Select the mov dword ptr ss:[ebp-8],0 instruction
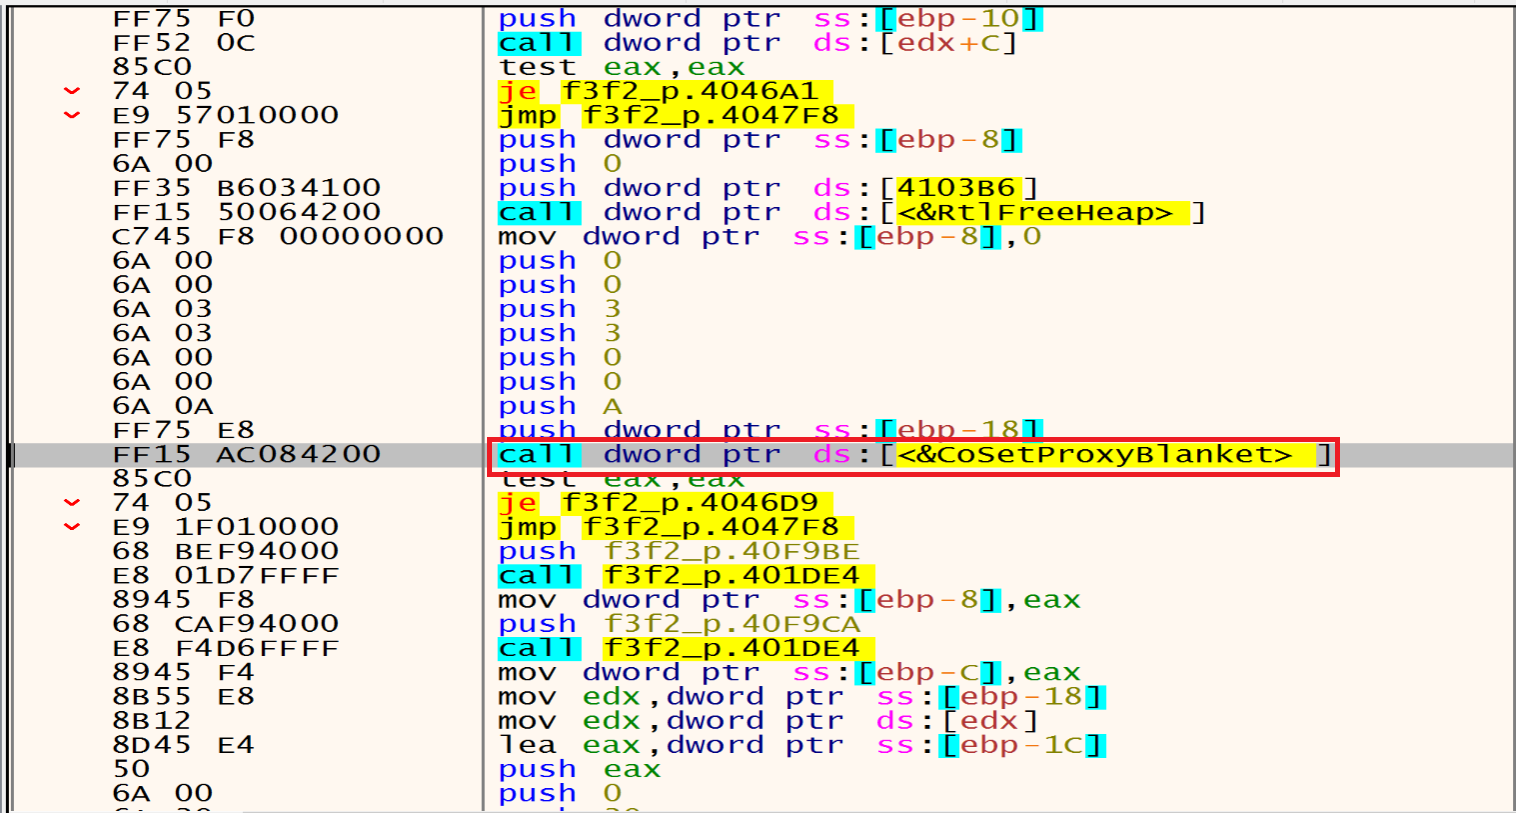This screenshot has height=813, width=1516. [769, 237]
